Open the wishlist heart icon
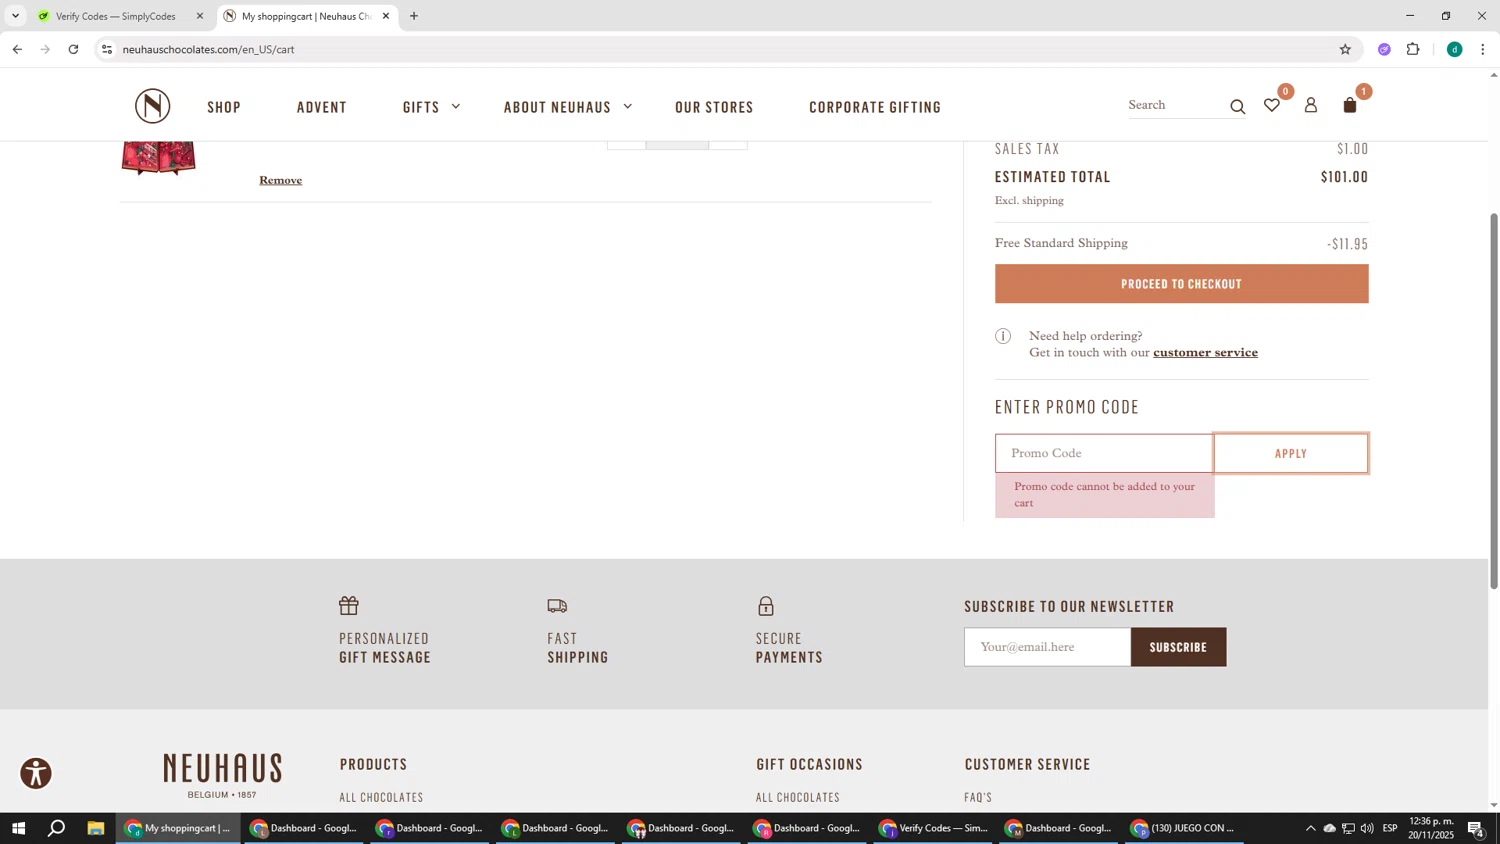This screenshot has height=844, width=1500. coord(1272,105)
